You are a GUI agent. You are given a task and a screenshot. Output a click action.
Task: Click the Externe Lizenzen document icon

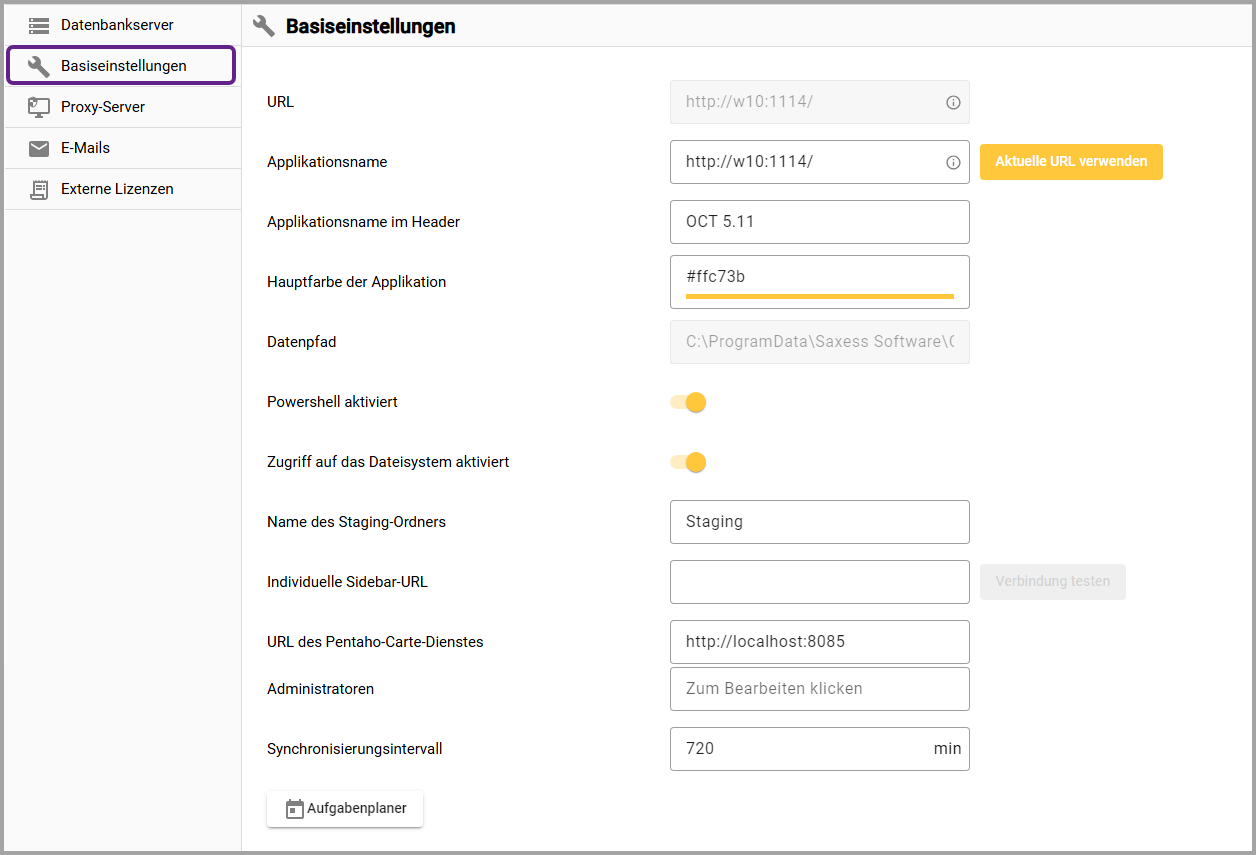39,189
